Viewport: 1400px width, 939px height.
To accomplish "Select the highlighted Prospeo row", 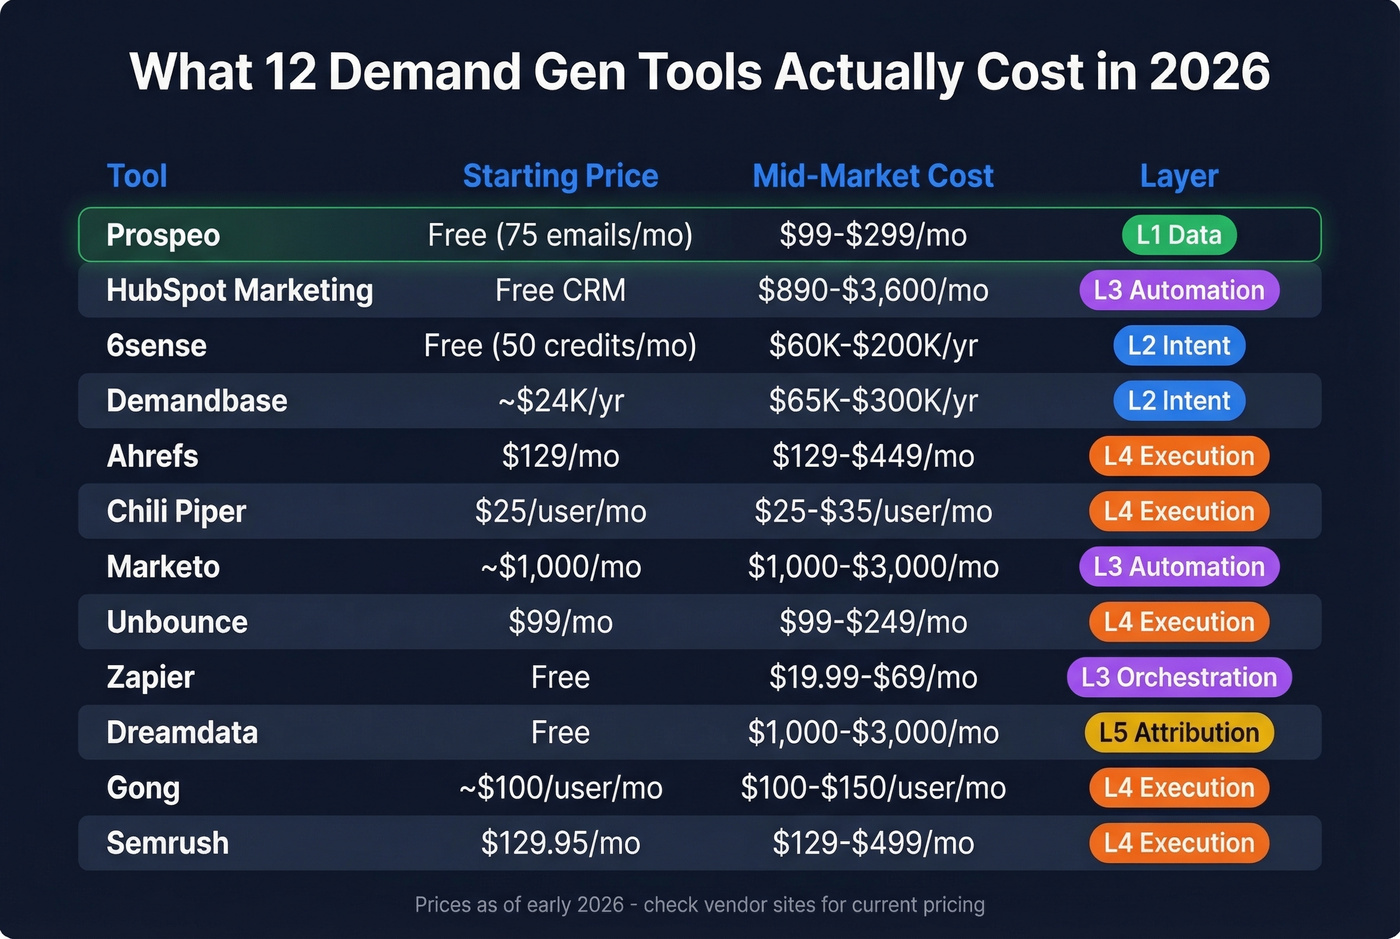I will tap(700, 235).
